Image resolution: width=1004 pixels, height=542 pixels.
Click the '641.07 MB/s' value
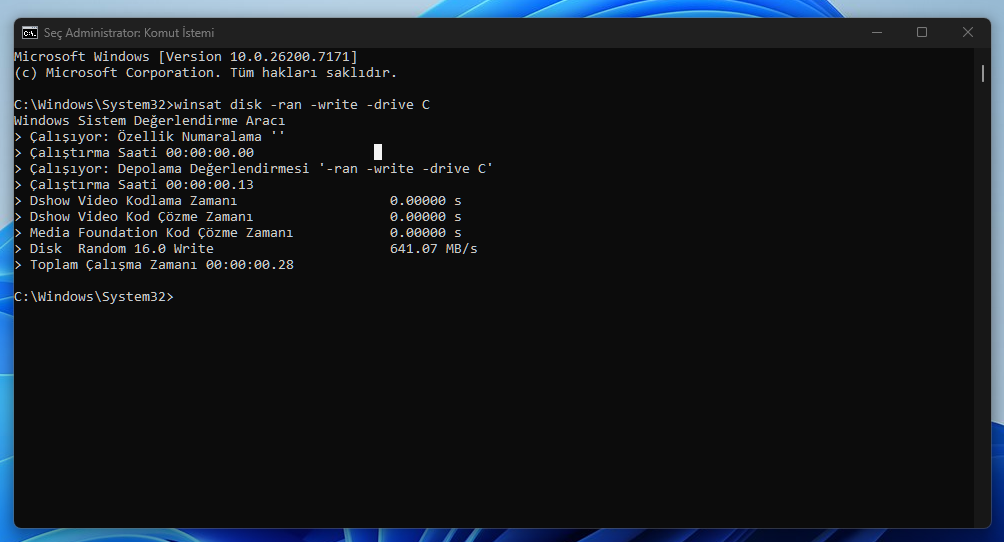(433, 249)
